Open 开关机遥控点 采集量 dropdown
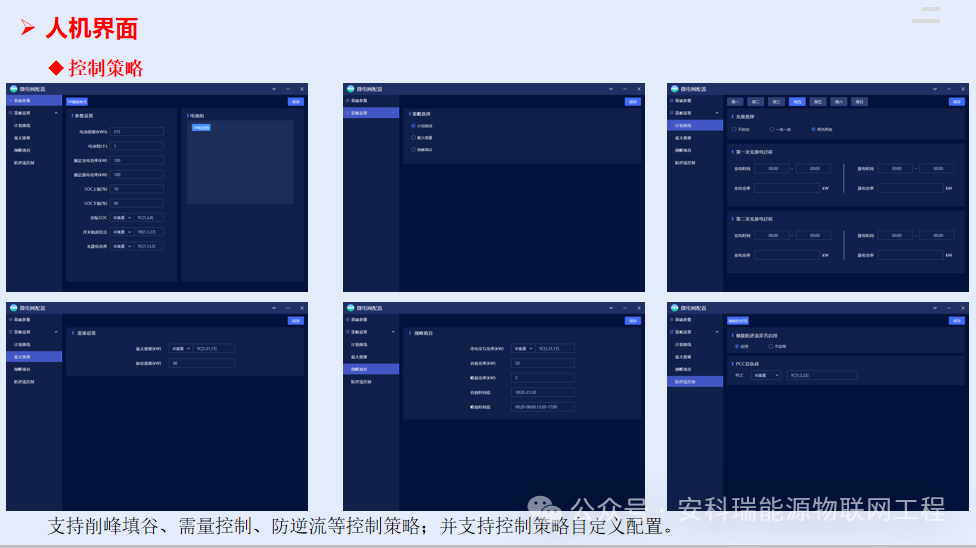Image resolution: width=976 pixels, height=548 pixels. point(121,232)
